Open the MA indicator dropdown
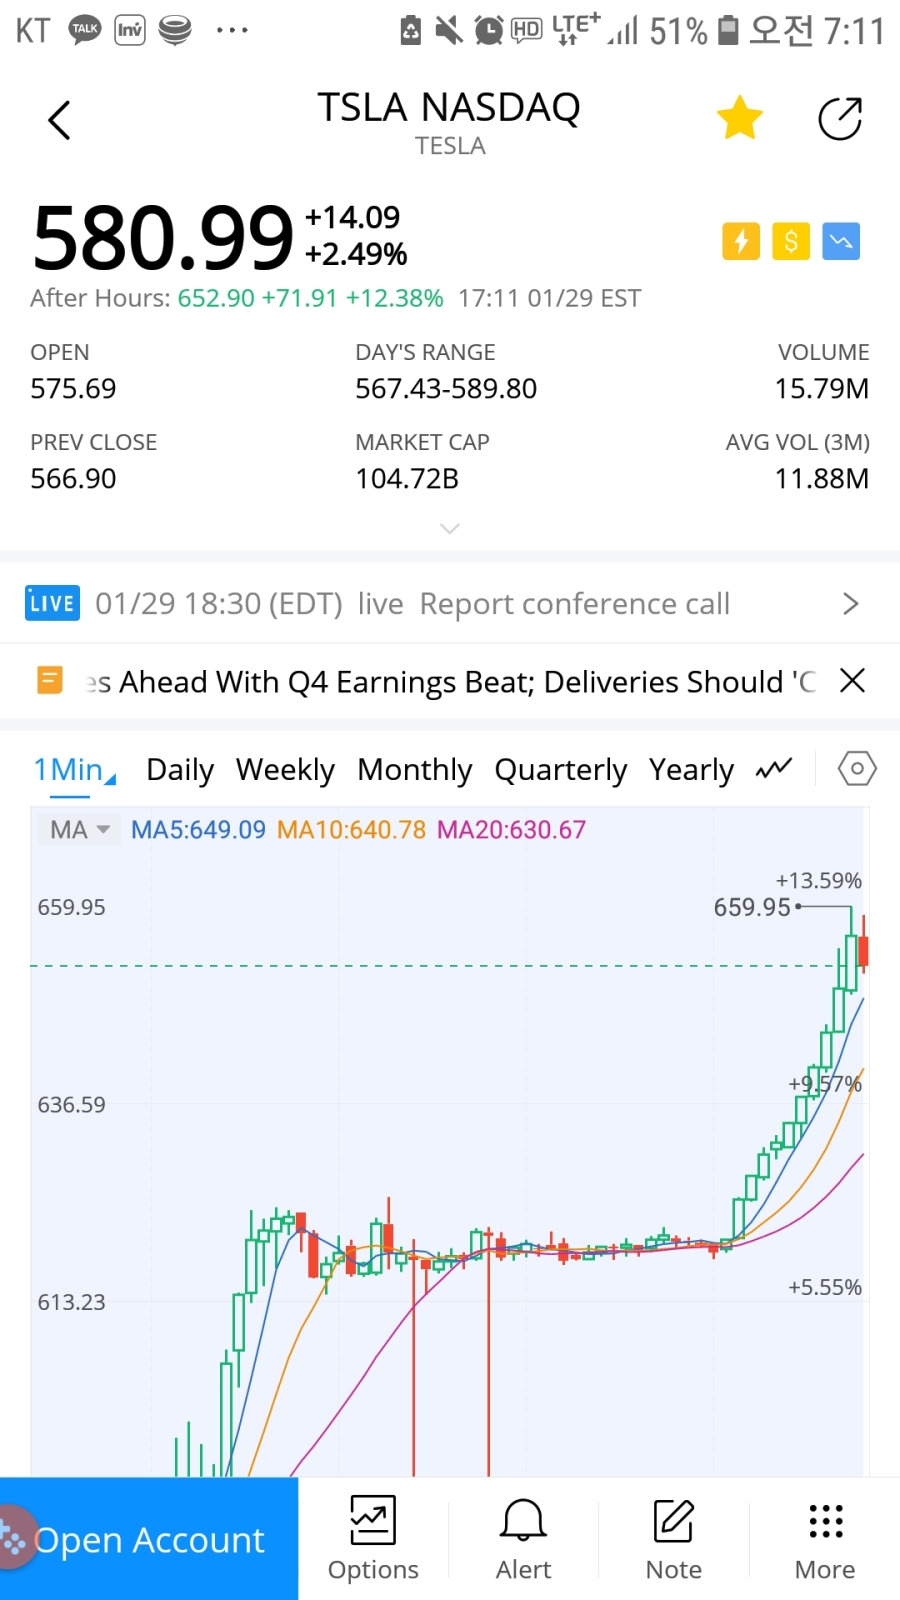This screenshot has width=900, height=1600. pos(79,829)
